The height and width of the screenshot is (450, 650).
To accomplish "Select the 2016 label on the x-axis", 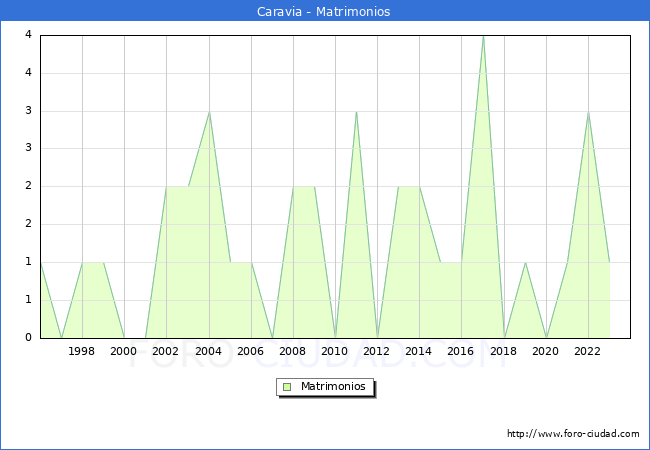I will [x=461, y=351].
